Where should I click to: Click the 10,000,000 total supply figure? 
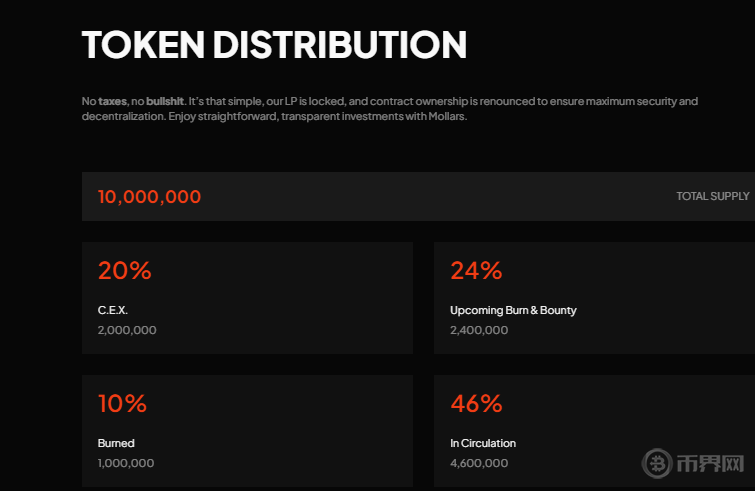tap(149, 197)
